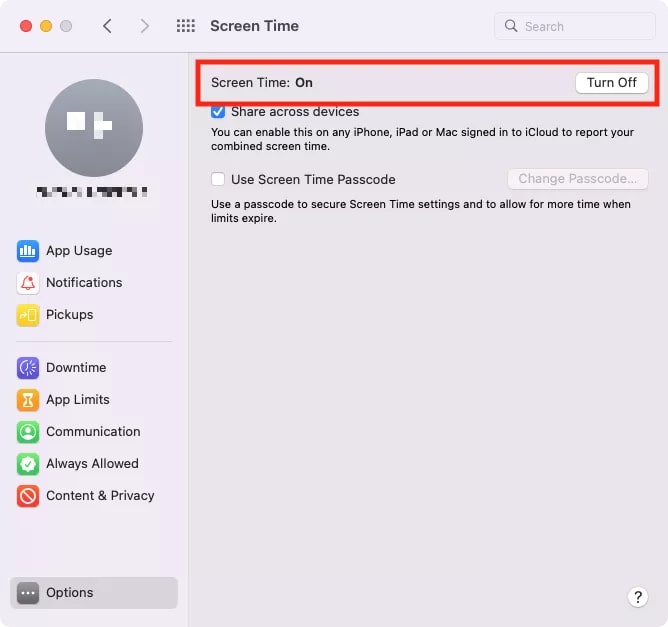The width and height of the screenshot is (668, 627).
Task: Click the user profile avatar picture
Action: 94,128
